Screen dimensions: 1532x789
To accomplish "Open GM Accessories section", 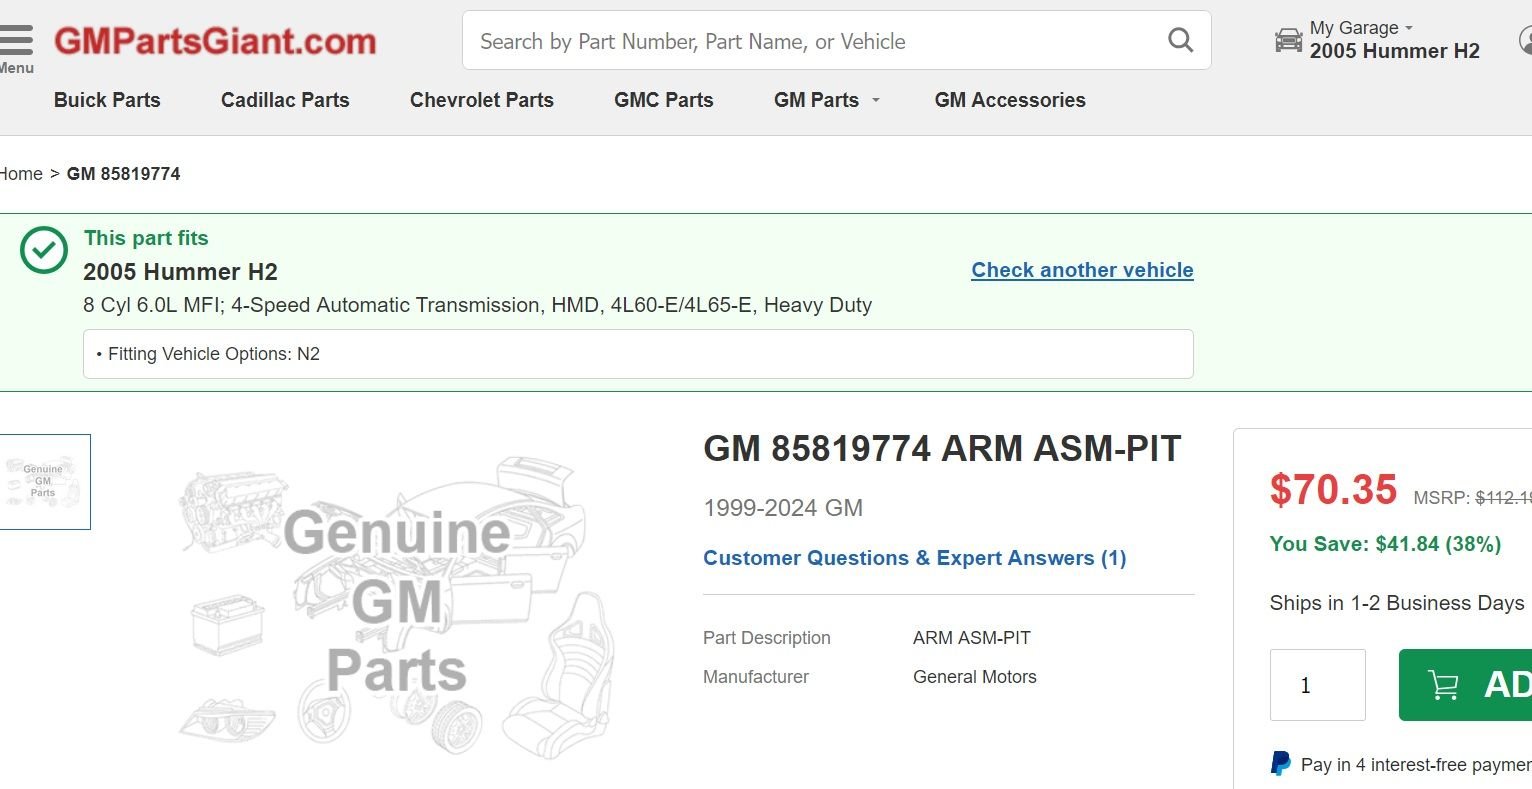I will 1010,100.
